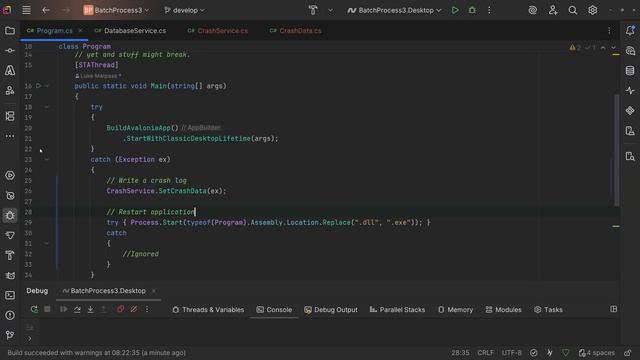Open the main hamburger menu
The height and width of the screenshot is (360, 640).
26,10
